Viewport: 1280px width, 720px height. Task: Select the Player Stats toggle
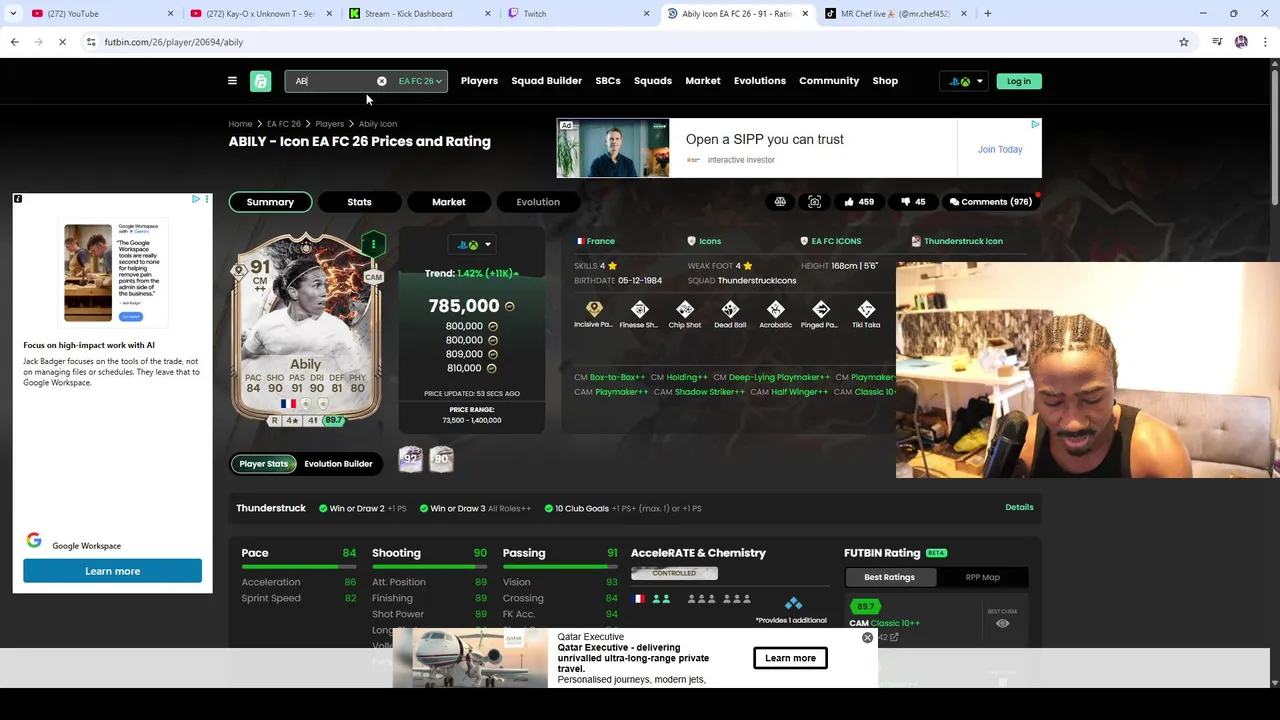coord(264,464)
